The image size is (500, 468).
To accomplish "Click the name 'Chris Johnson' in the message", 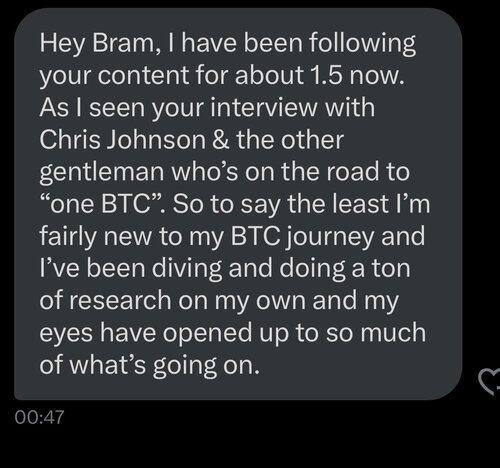I will point(122,140).
